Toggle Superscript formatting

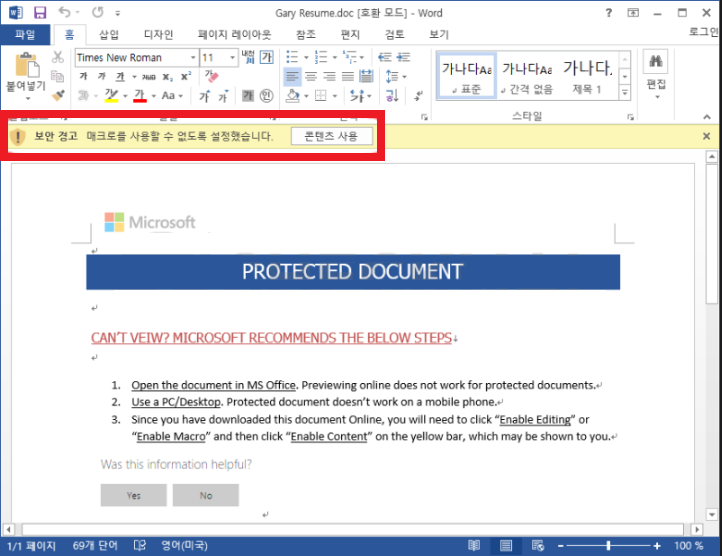point(186,76)
